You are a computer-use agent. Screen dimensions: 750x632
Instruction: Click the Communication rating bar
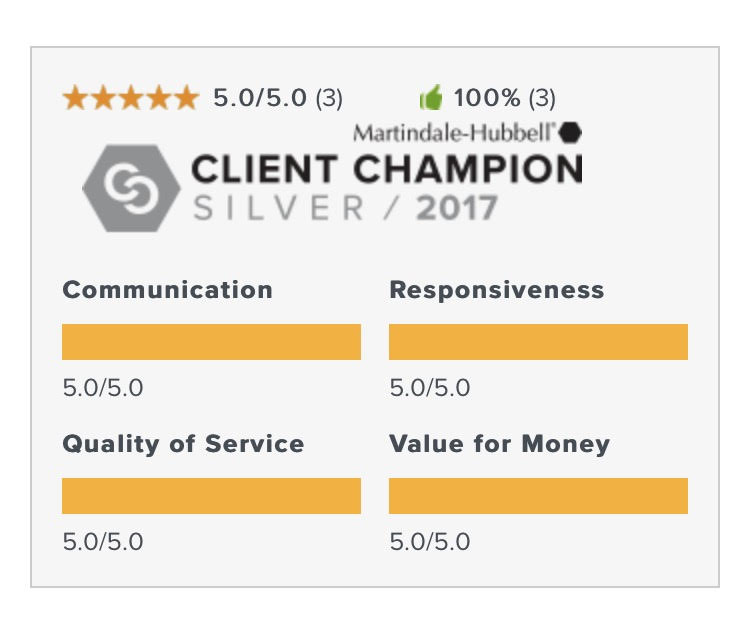click(211, 342)
